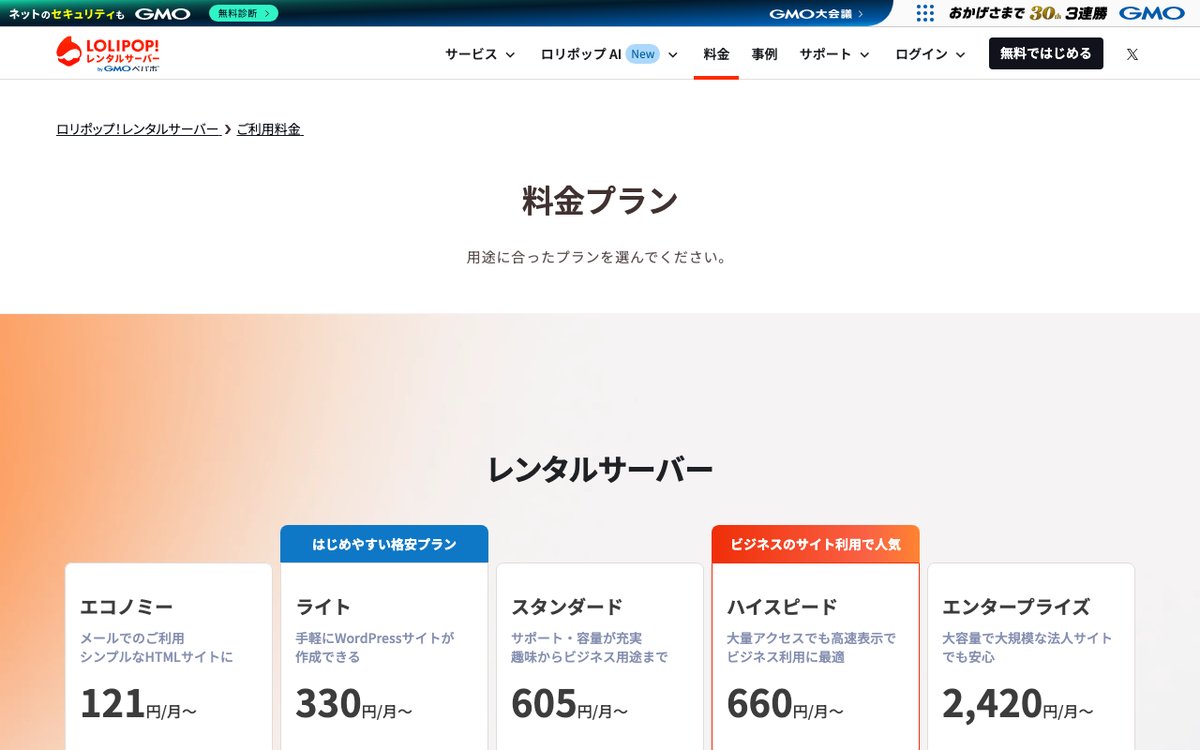This screenshot has width=1200, height=750.
Task: Select the ライト plan title
Action: (324, 607)
